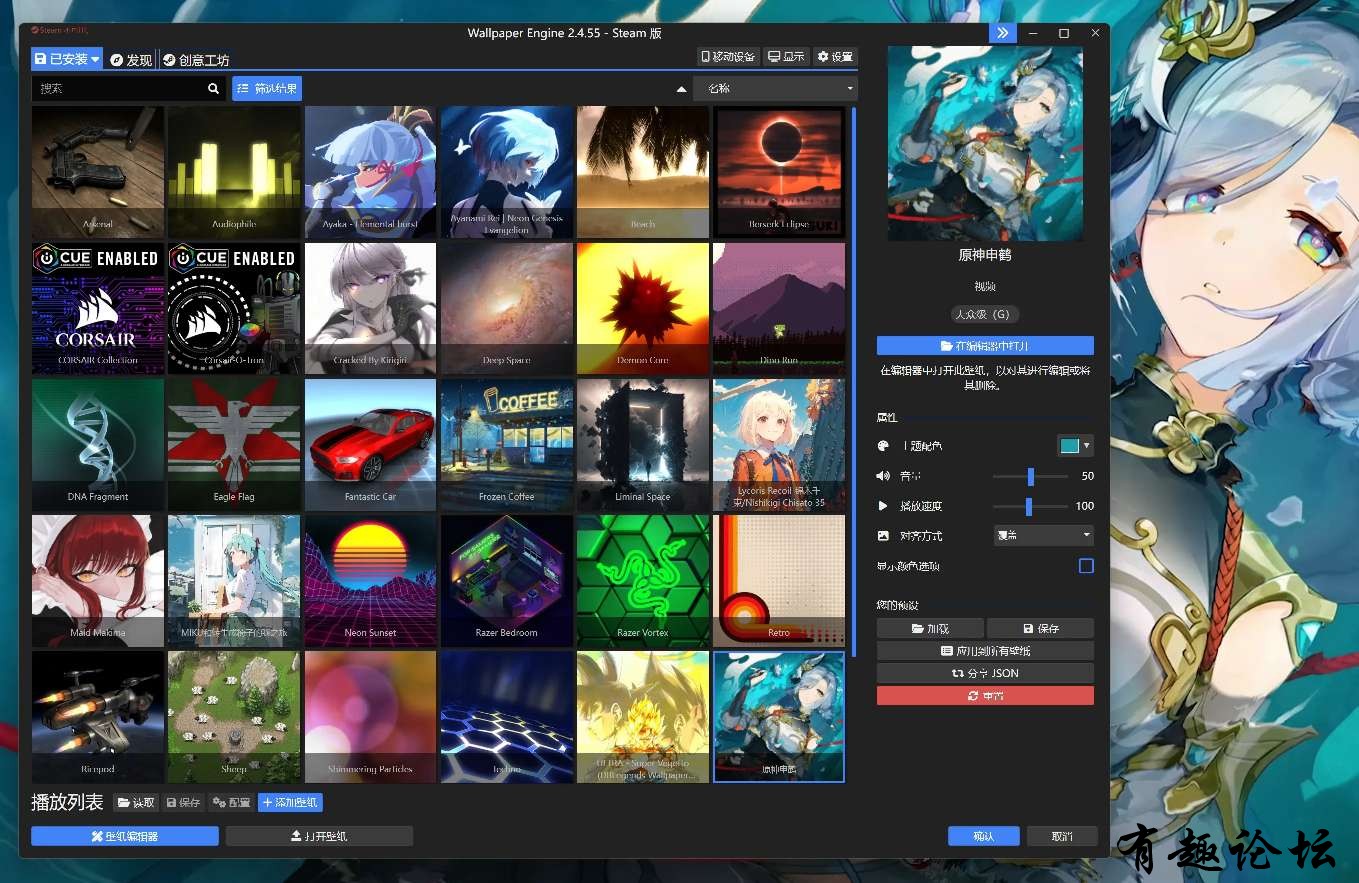Select the Razer Bedroom wallpaper

tap(507, 581)
